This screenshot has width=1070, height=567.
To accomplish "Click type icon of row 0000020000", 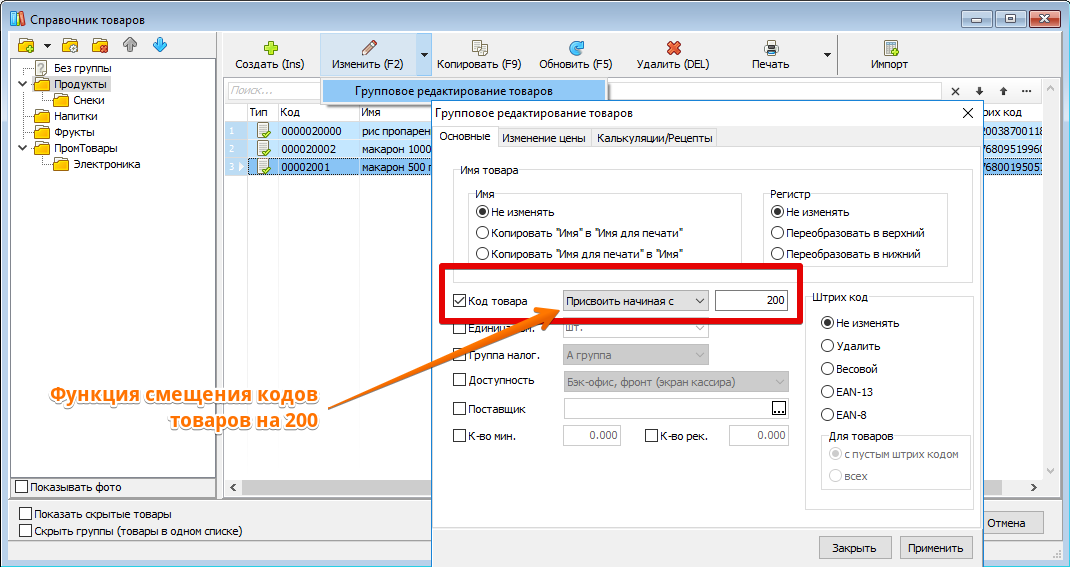I will click(x=263, y=130).
